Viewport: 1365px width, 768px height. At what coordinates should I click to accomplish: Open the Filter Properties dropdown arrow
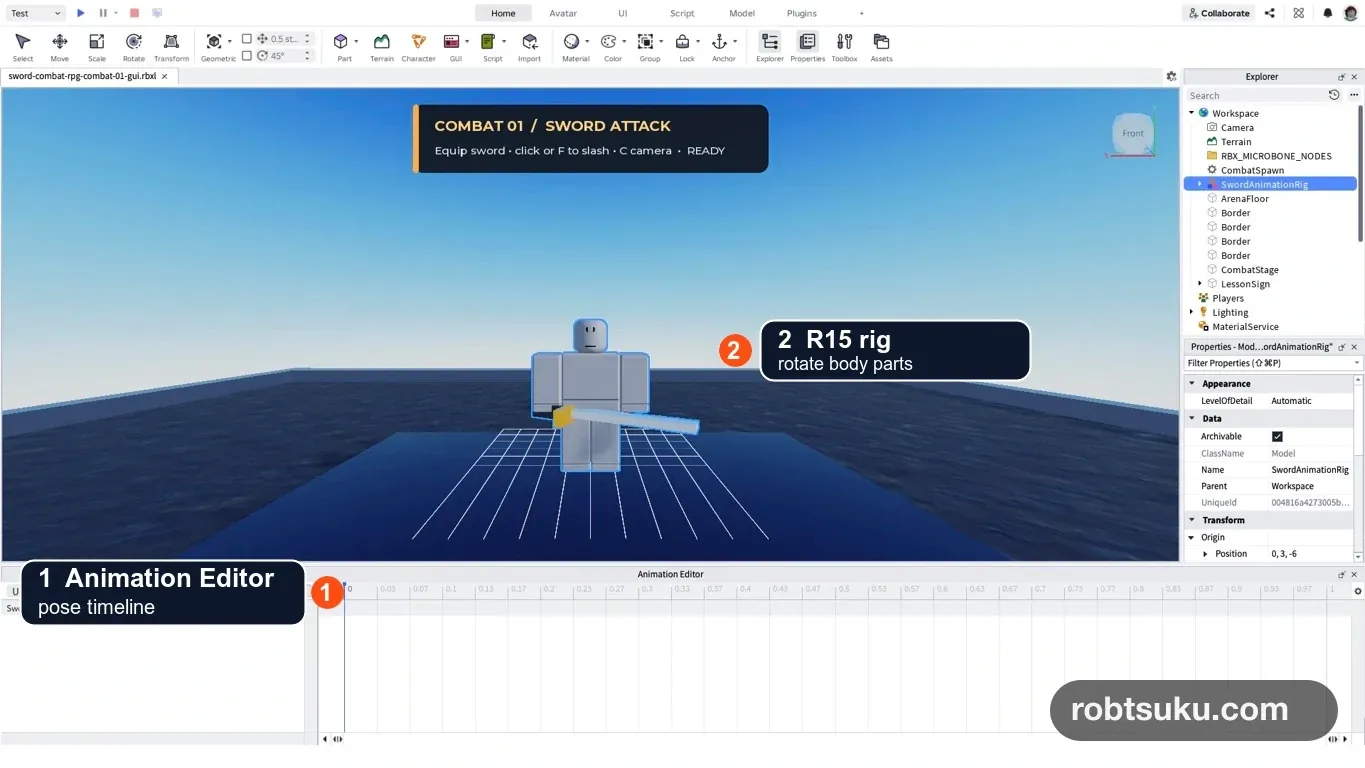(1356, 363)
